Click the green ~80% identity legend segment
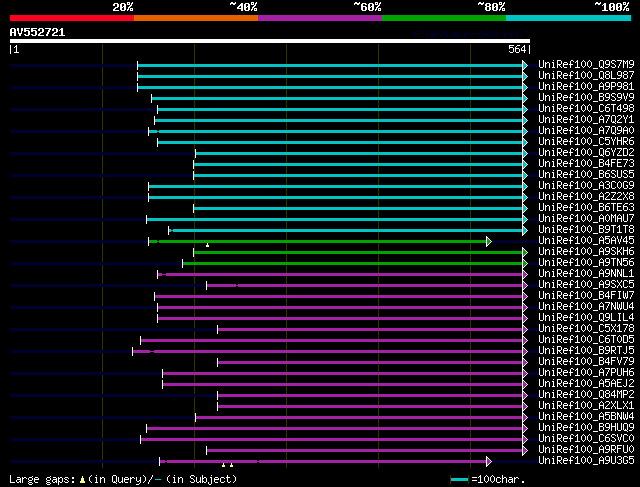 444,18
